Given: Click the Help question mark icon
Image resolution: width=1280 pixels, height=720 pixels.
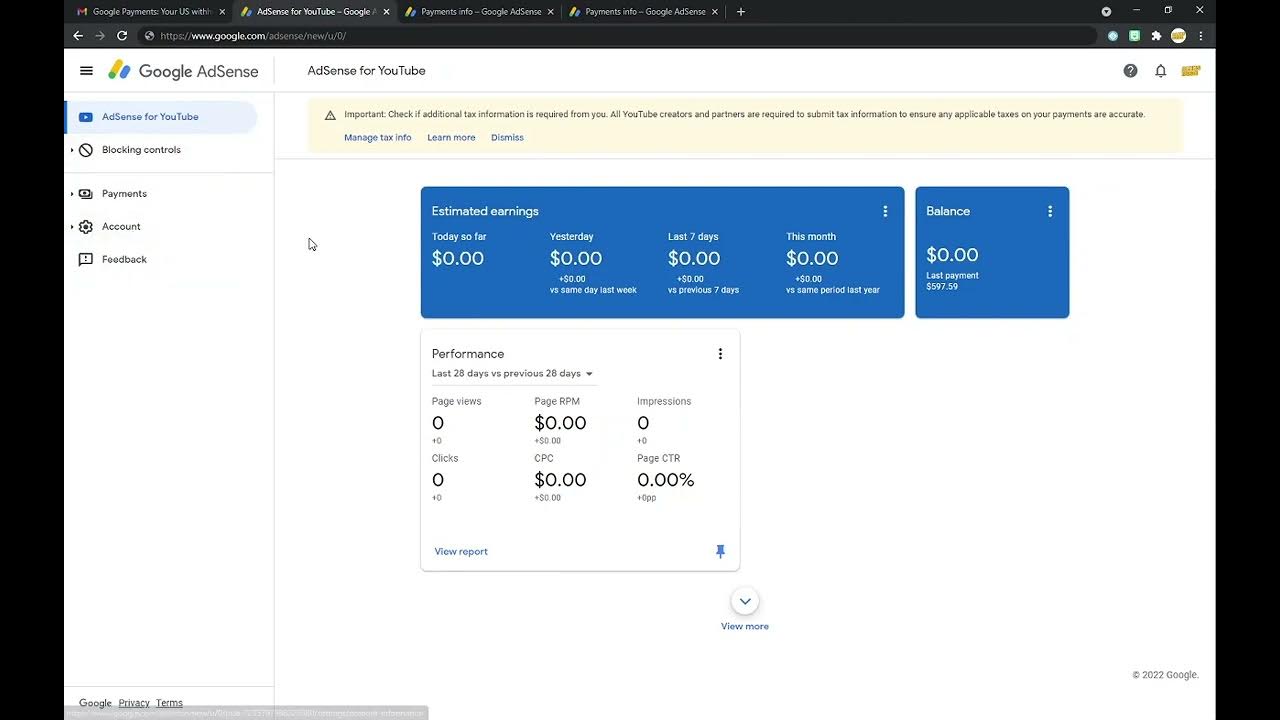Looking at the screenshot, I should point(1130,71).
